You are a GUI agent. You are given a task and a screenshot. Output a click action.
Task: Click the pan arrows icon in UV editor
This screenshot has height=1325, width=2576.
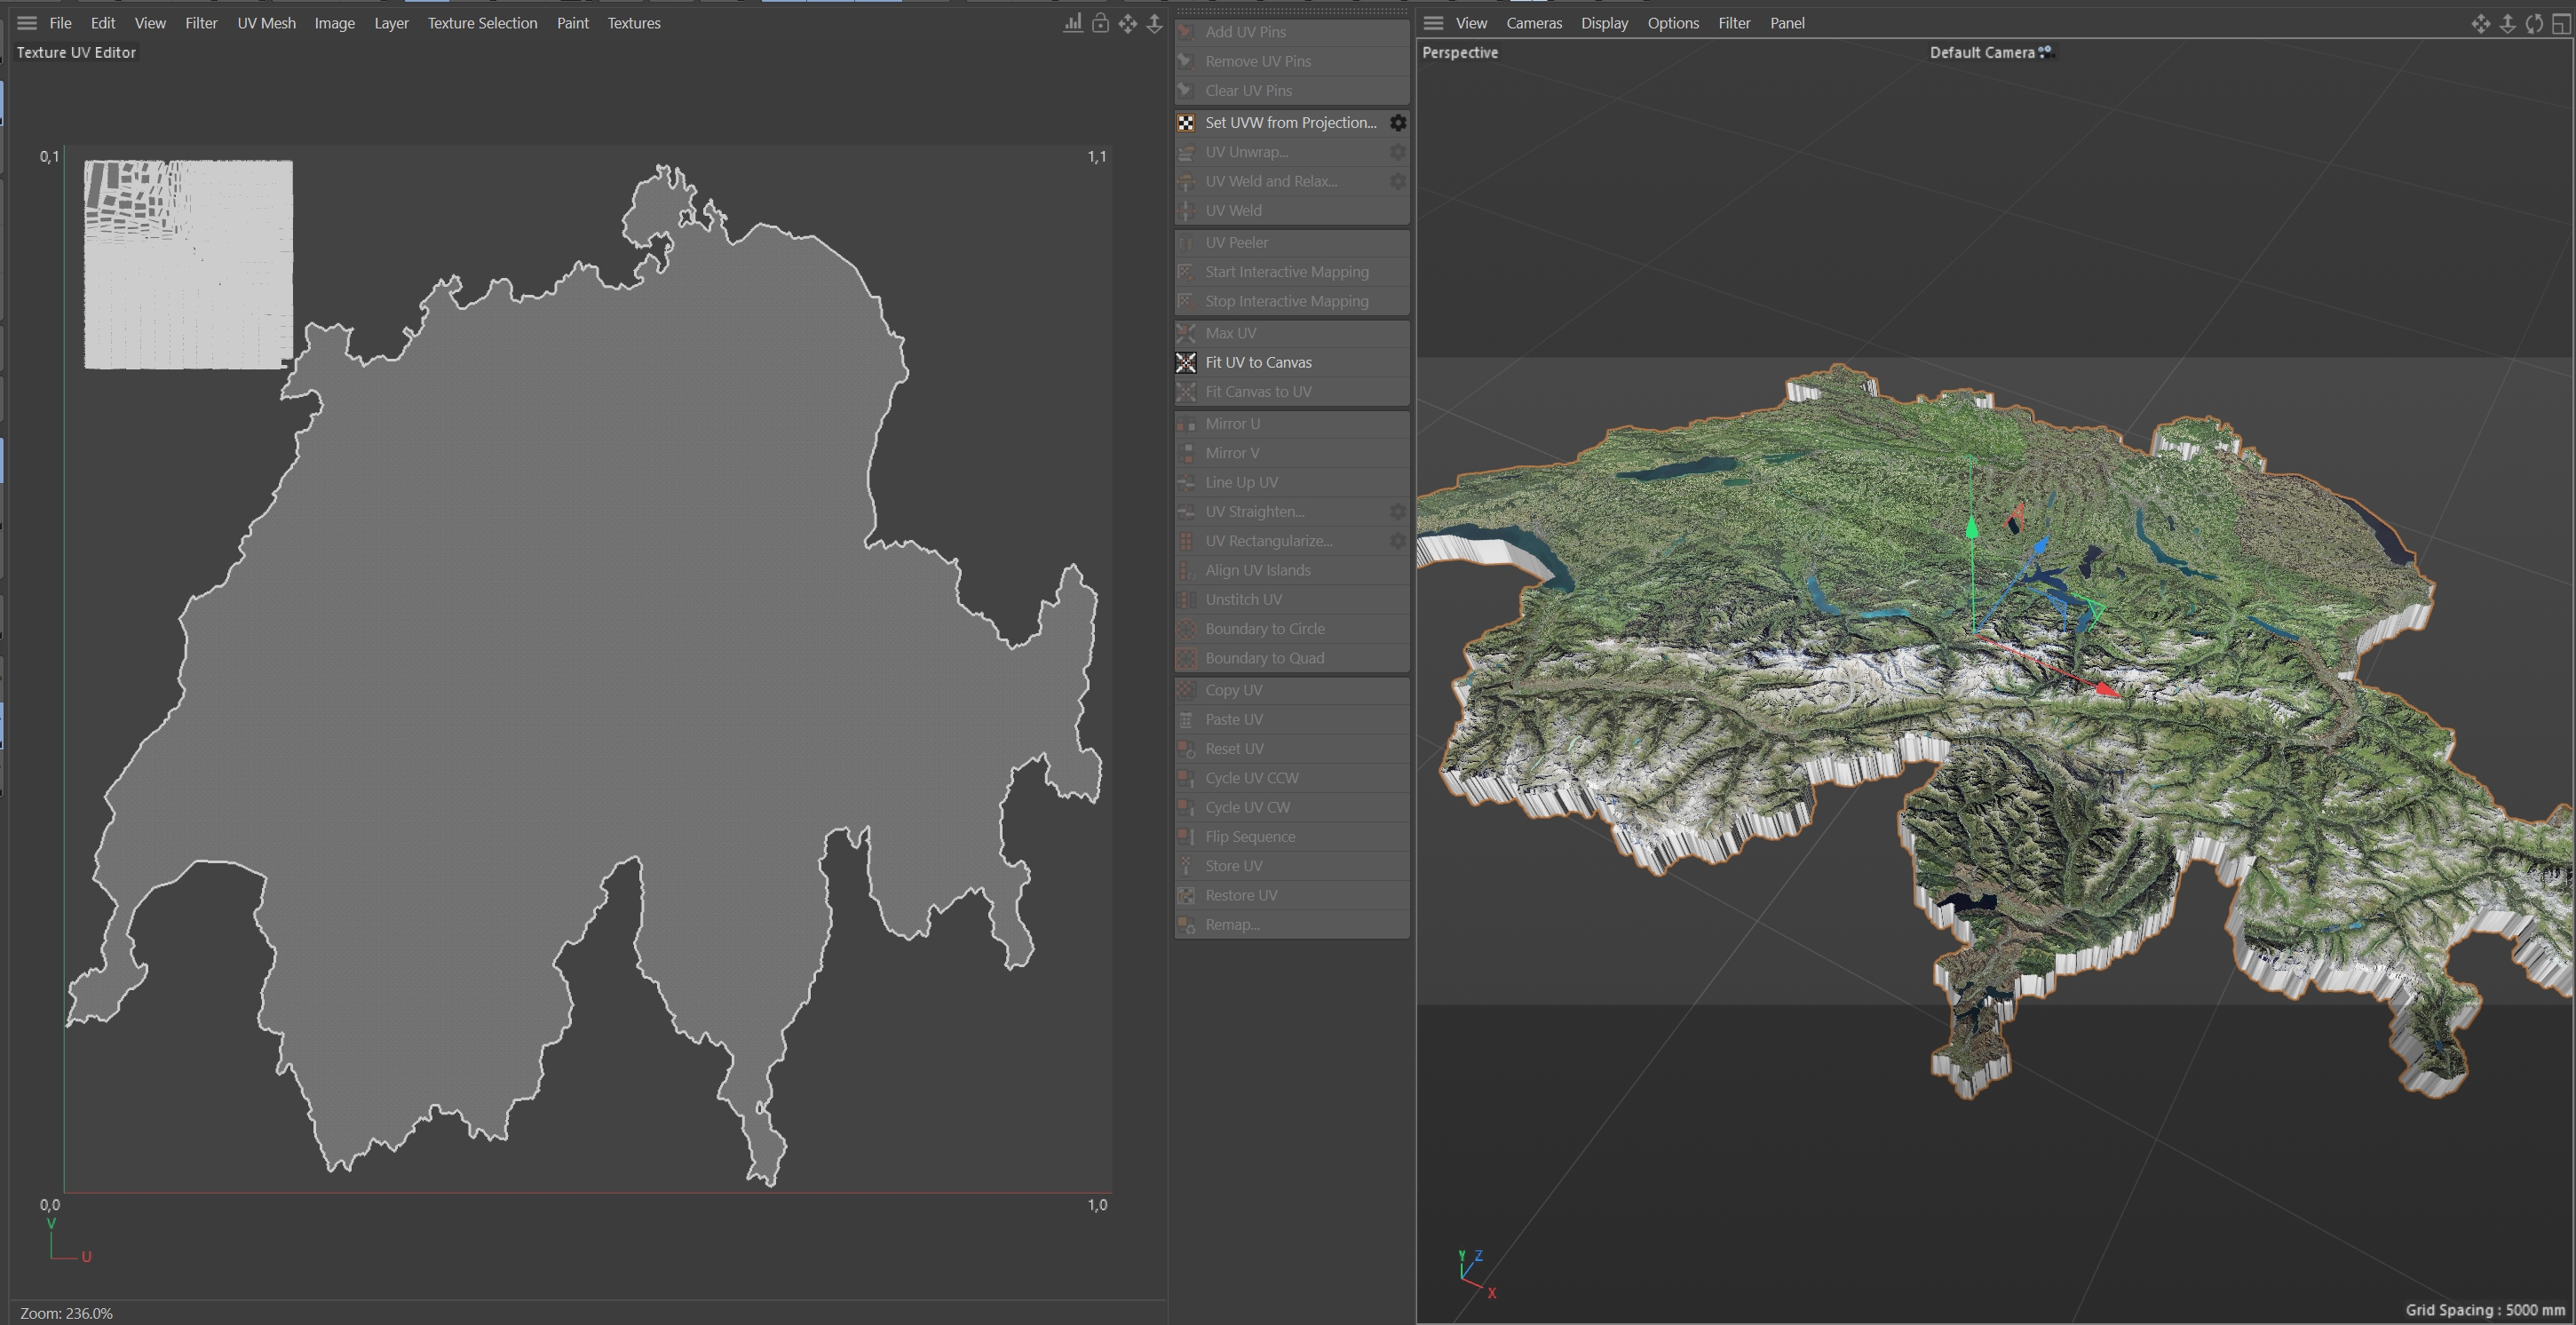coord(1127,23)
